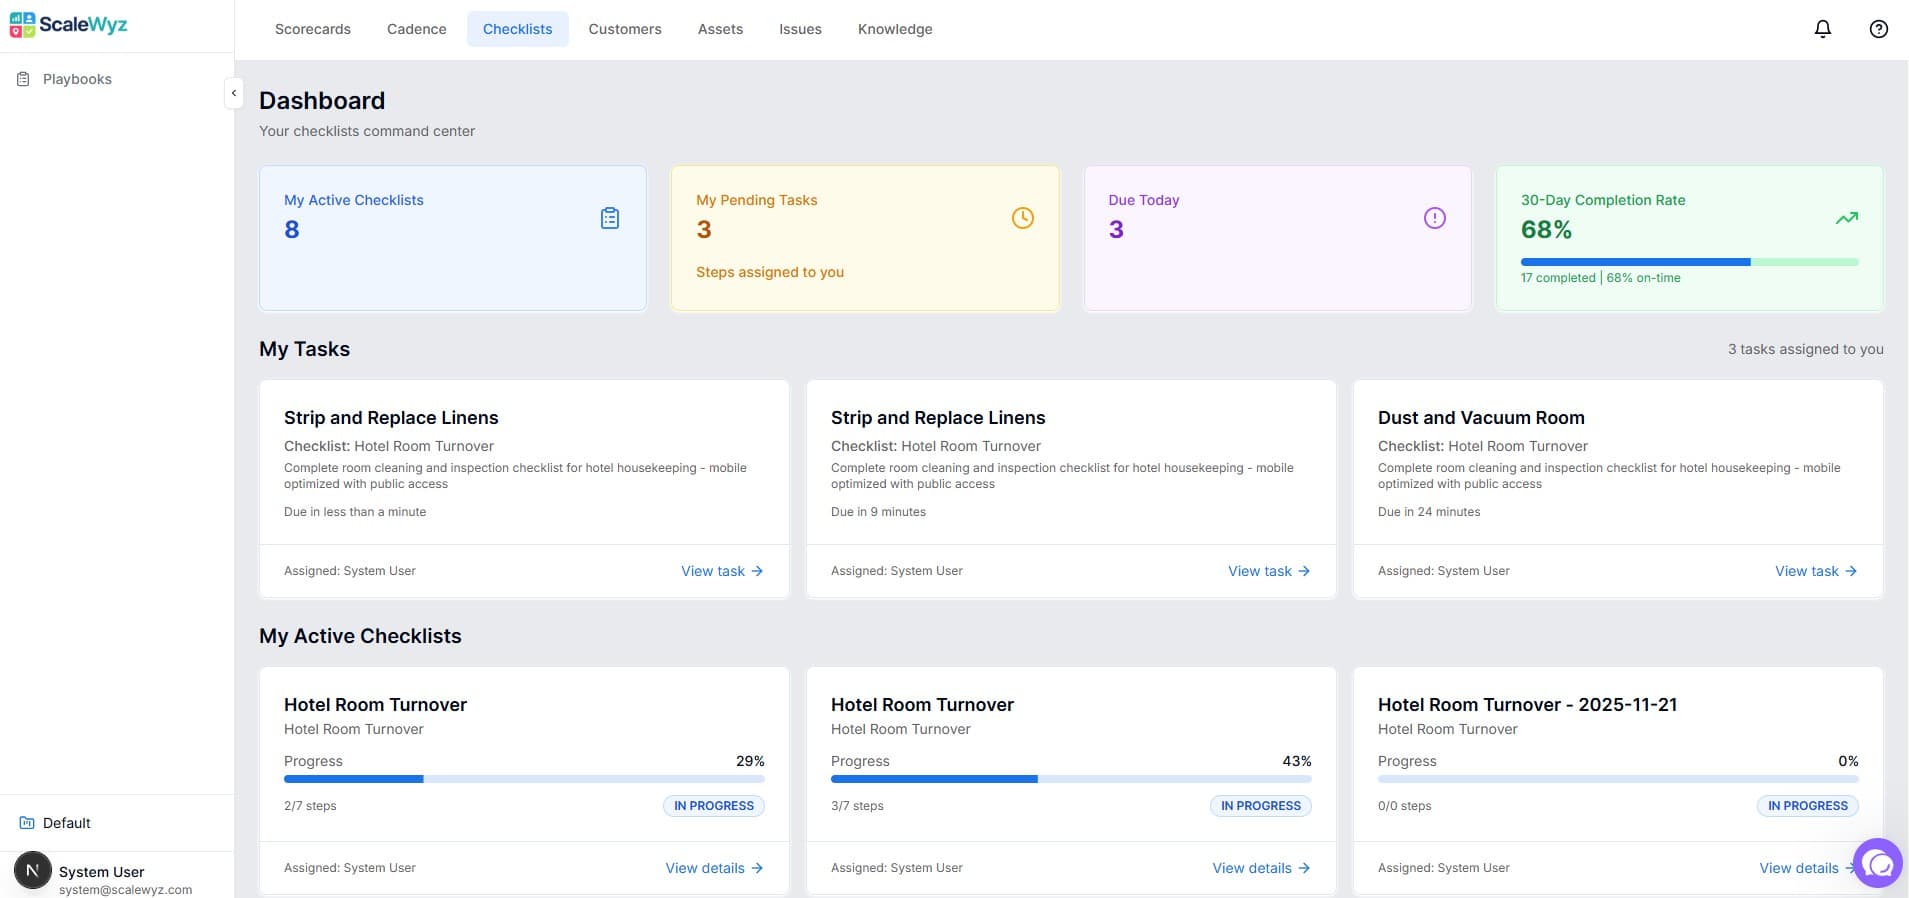Screen dimensions: 1909x898
Task: Click the clock icon in Pending Tasks card
Action: click(1022, 218)
